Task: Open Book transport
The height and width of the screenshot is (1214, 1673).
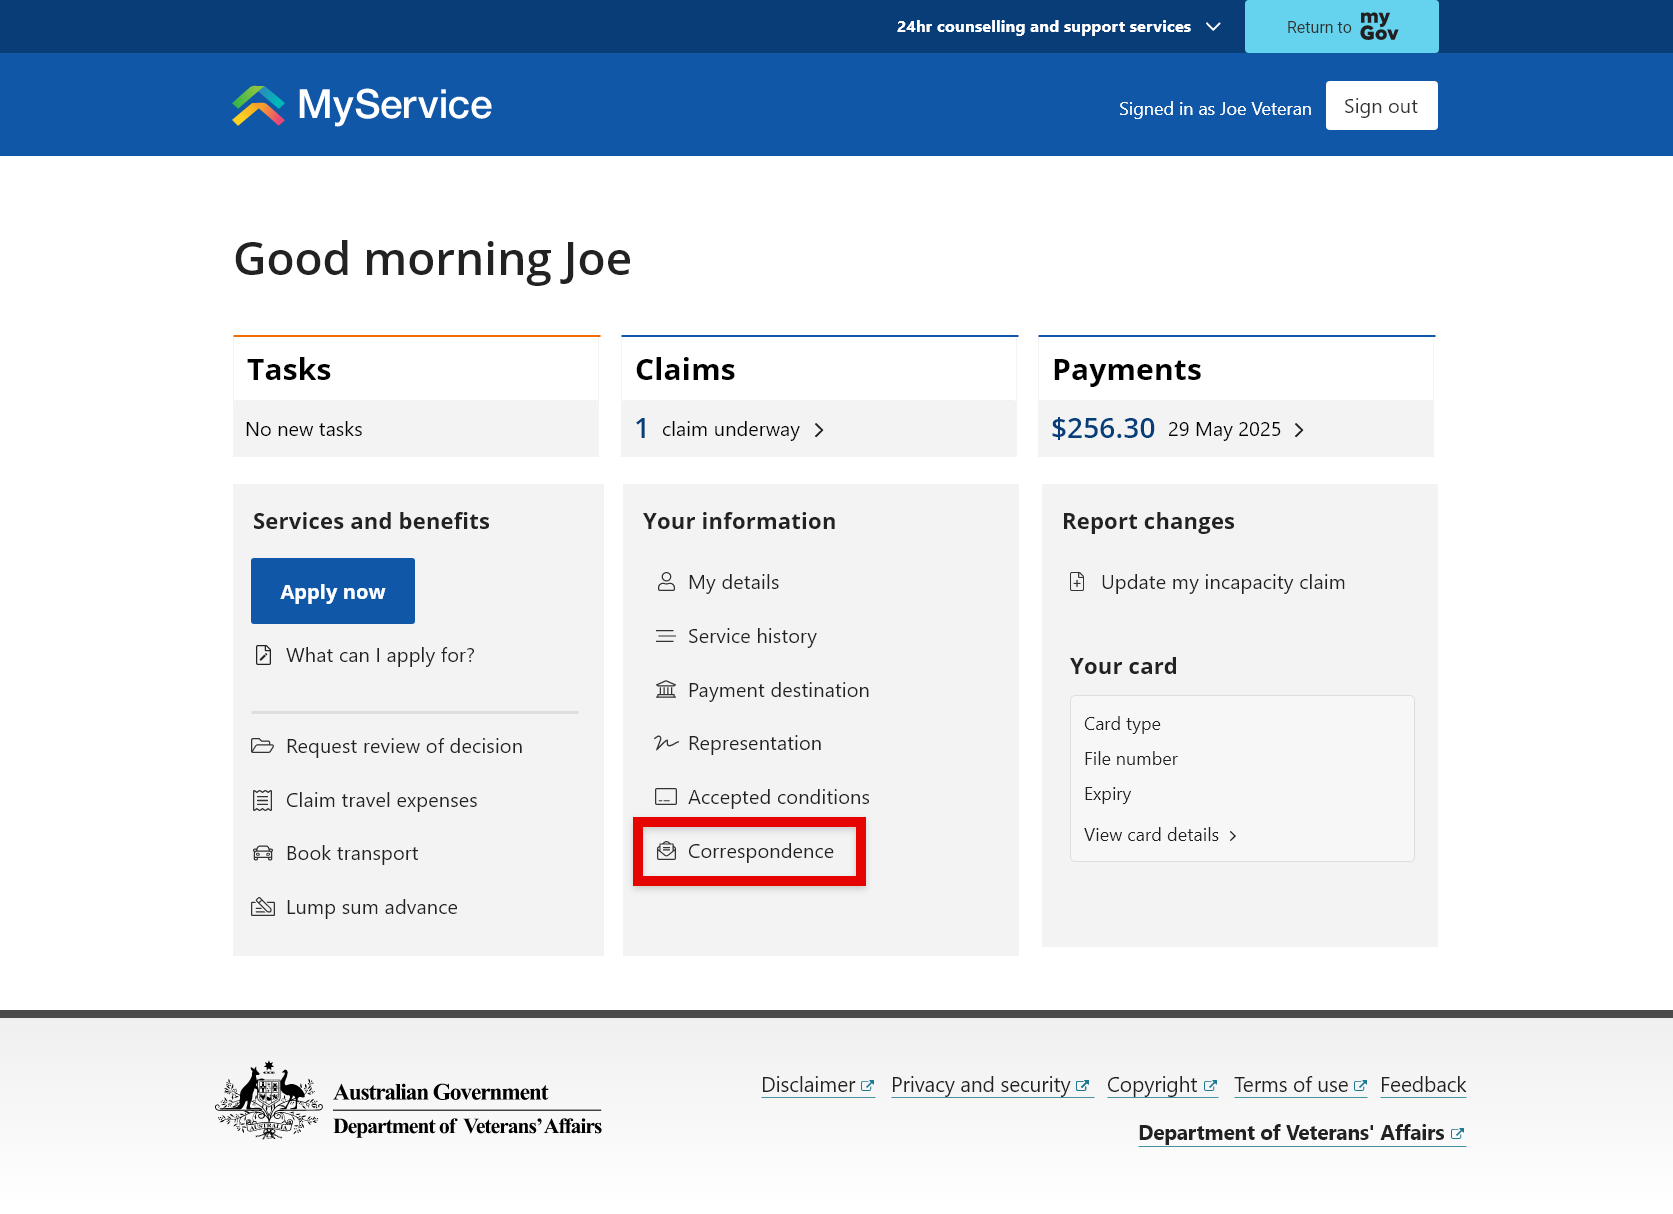Action: (351, 852)
